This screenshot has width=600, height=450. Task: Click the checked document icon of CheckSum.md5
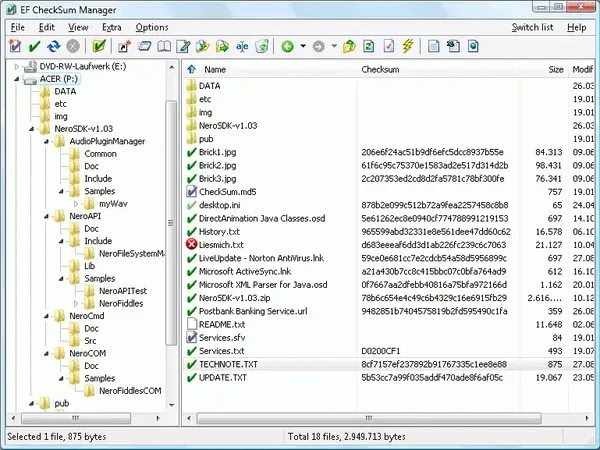(191, 191)
